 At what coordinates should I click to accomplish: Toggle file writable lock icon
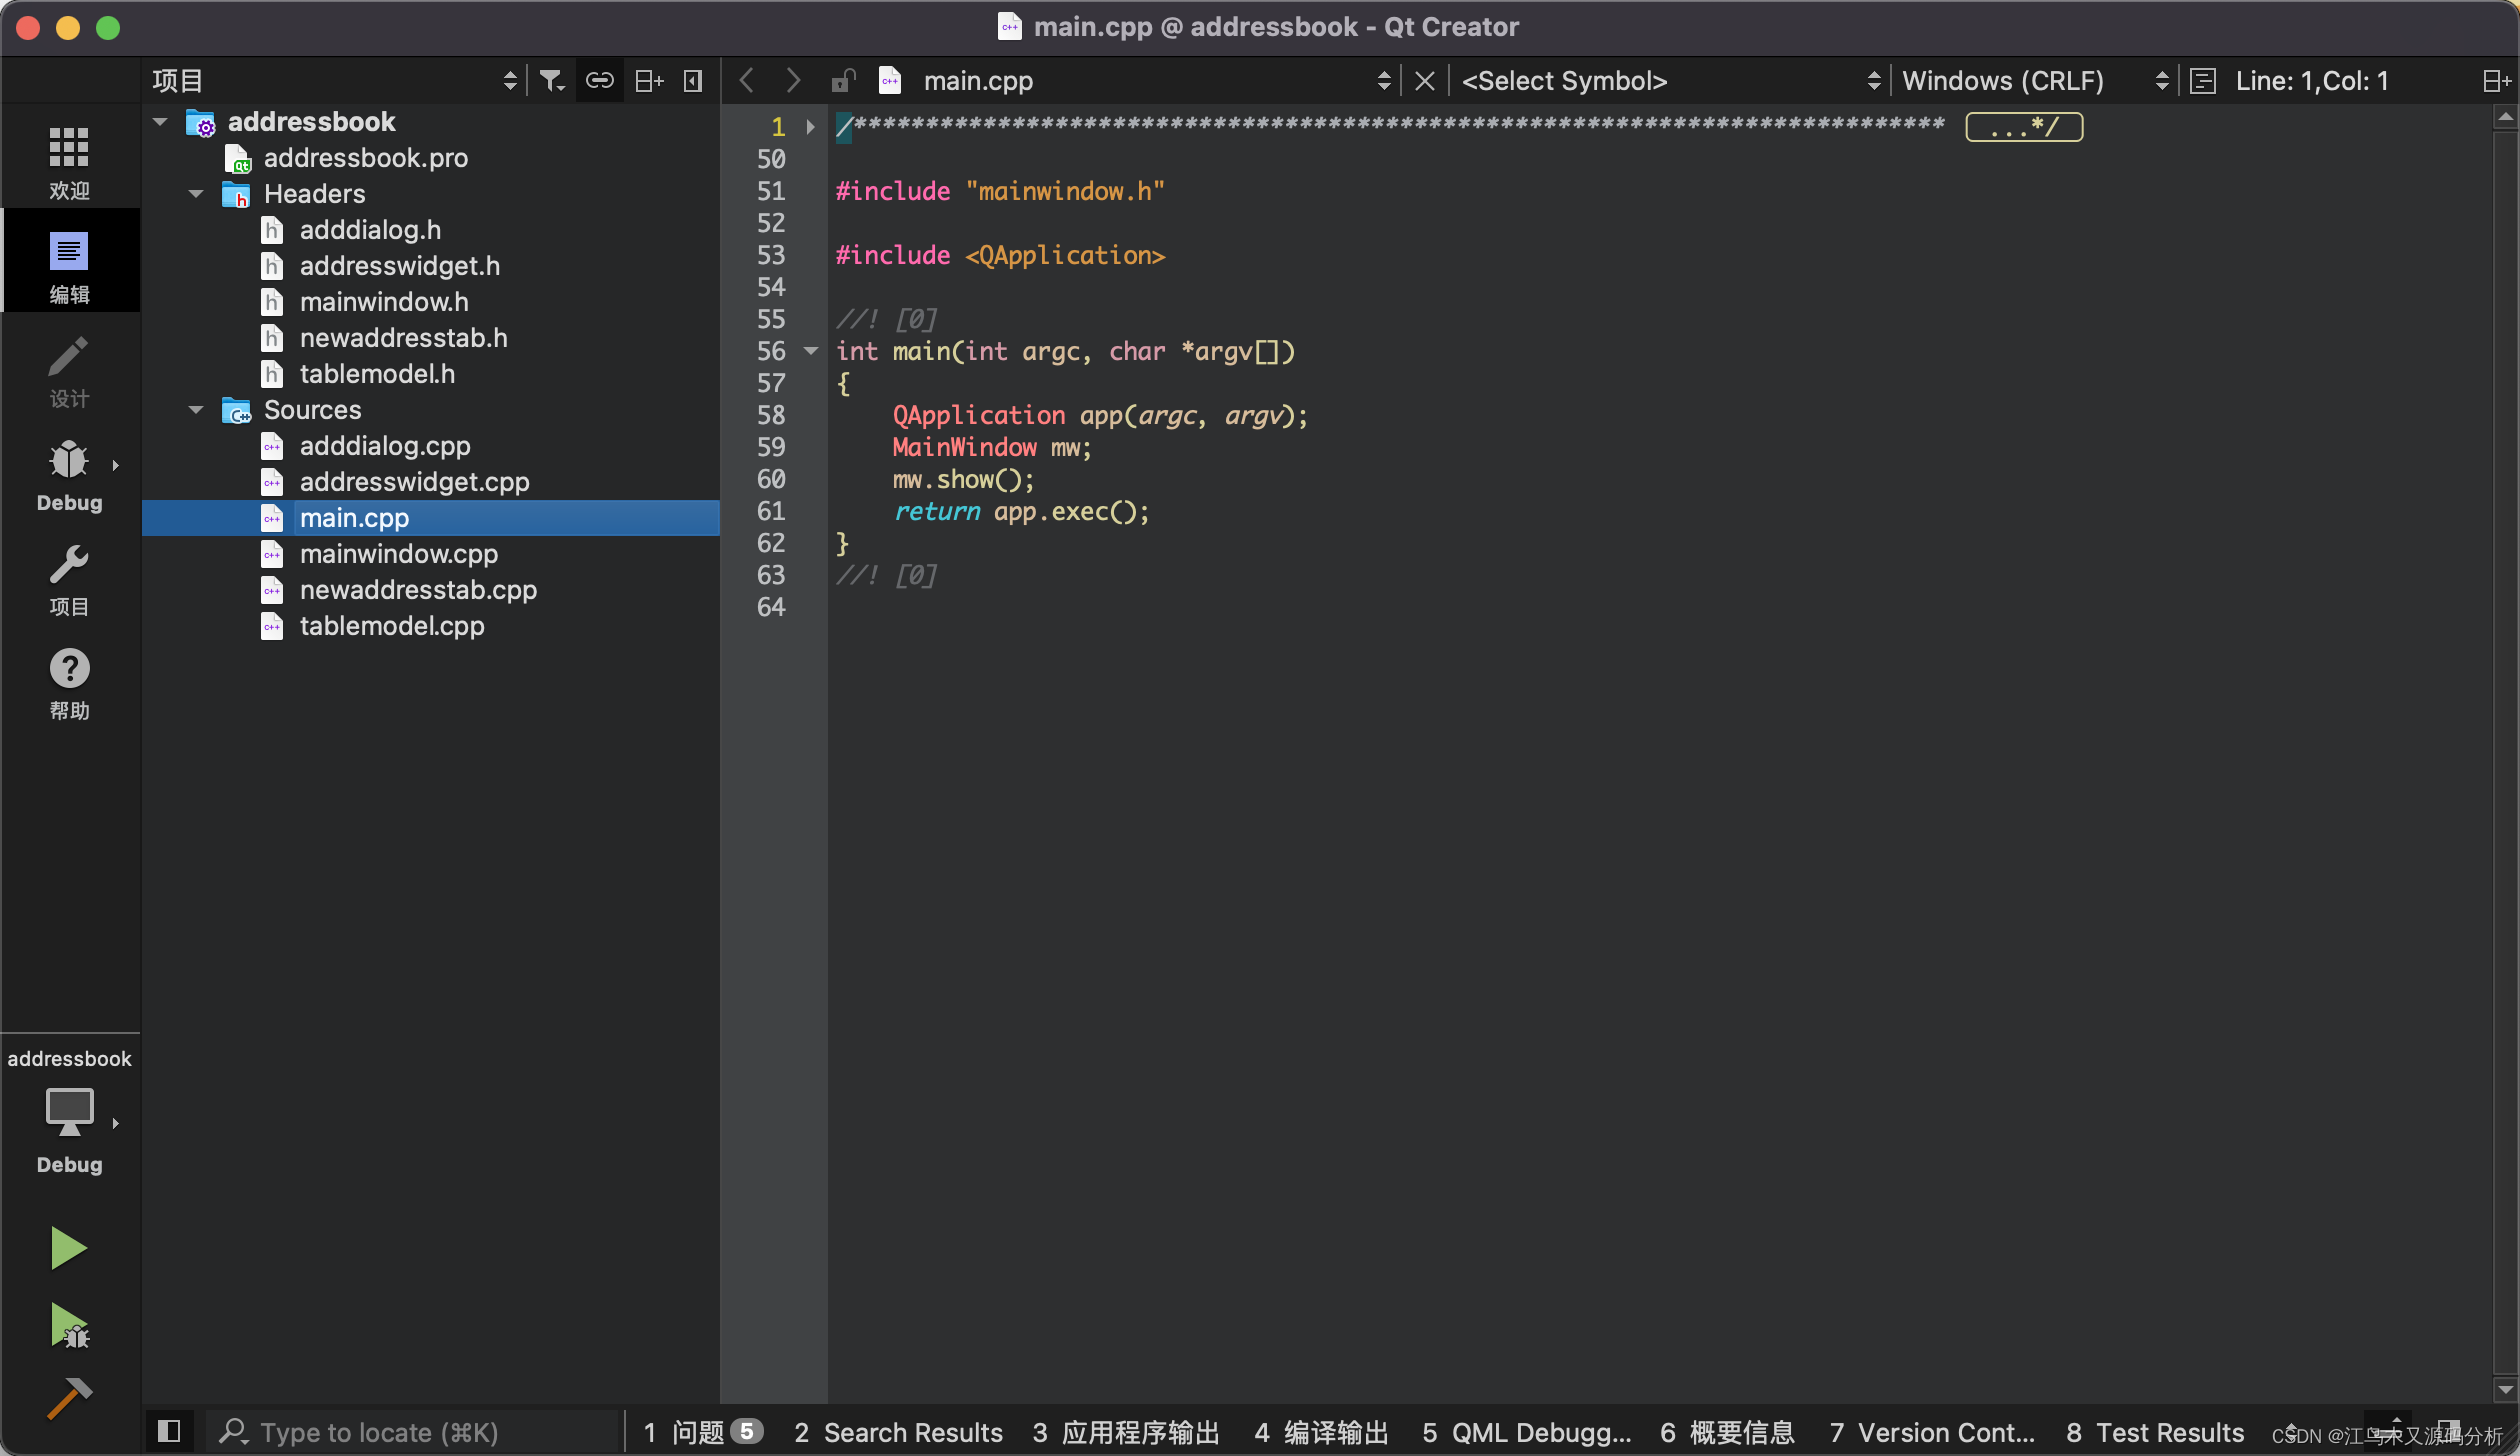click(843, 81)
